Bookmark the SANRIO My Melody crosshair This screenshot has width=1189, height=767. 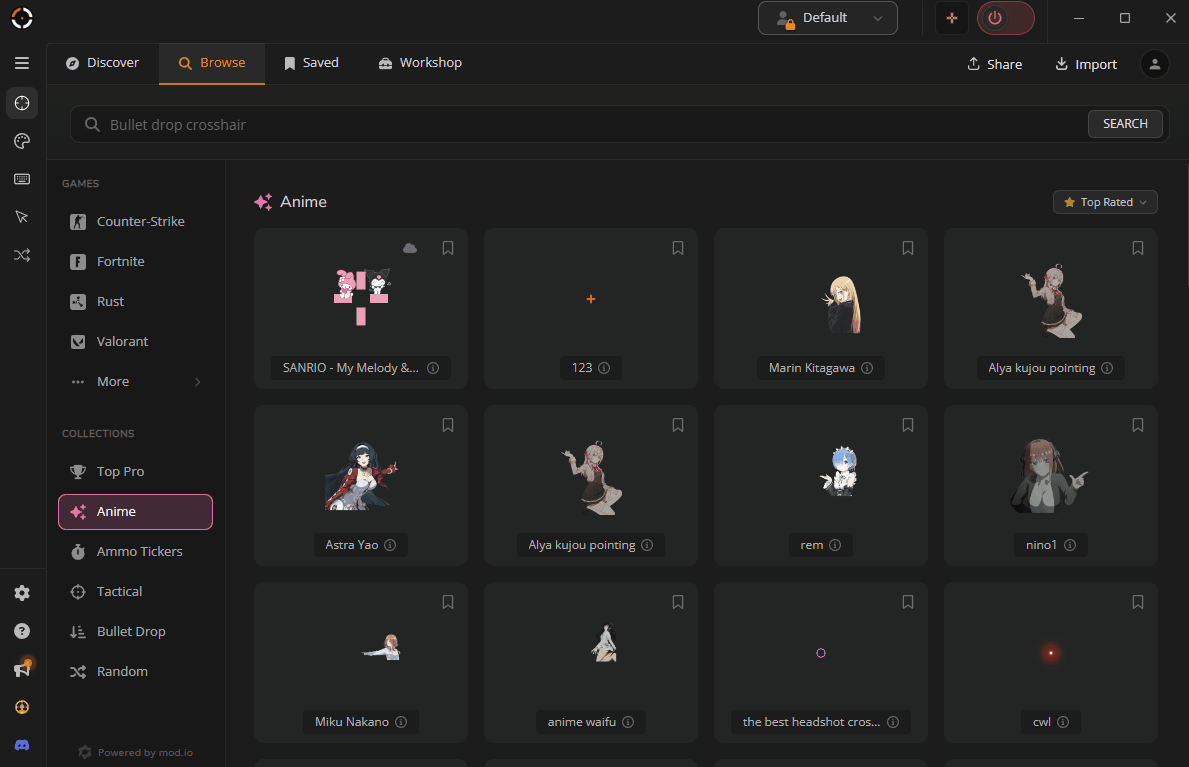448,248
